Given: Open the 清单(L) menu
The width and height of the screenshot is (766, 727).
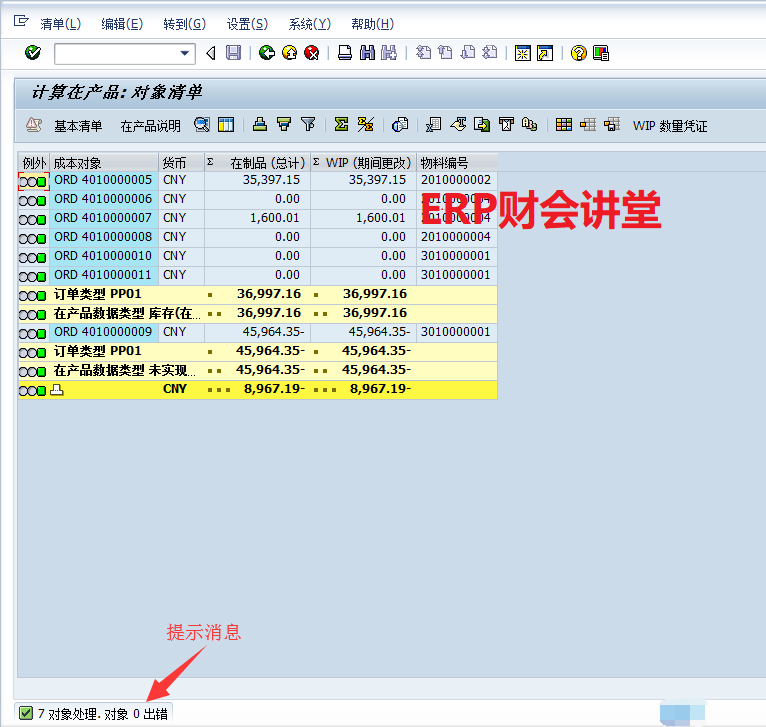Looking at the screenshot, I should (x=60, y=24).
